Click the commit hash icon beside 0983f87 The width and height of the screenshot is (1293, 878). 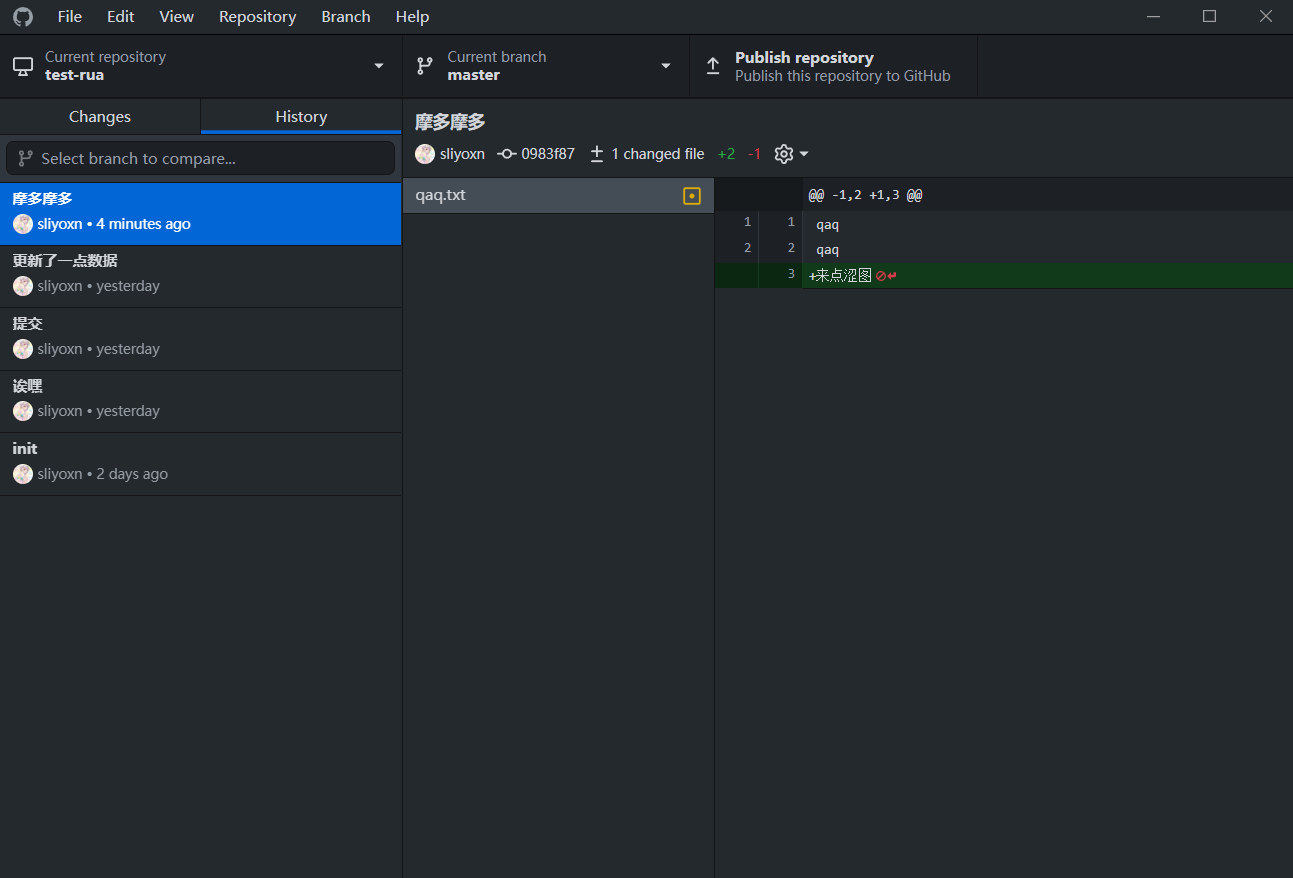[x=507, y=154]
